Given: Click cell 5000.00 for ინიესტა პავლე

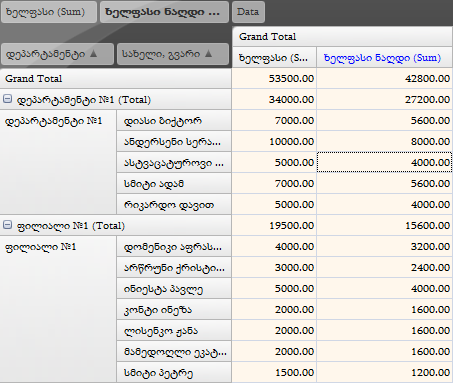Looking at the screenshot, I should pos(274,288).
